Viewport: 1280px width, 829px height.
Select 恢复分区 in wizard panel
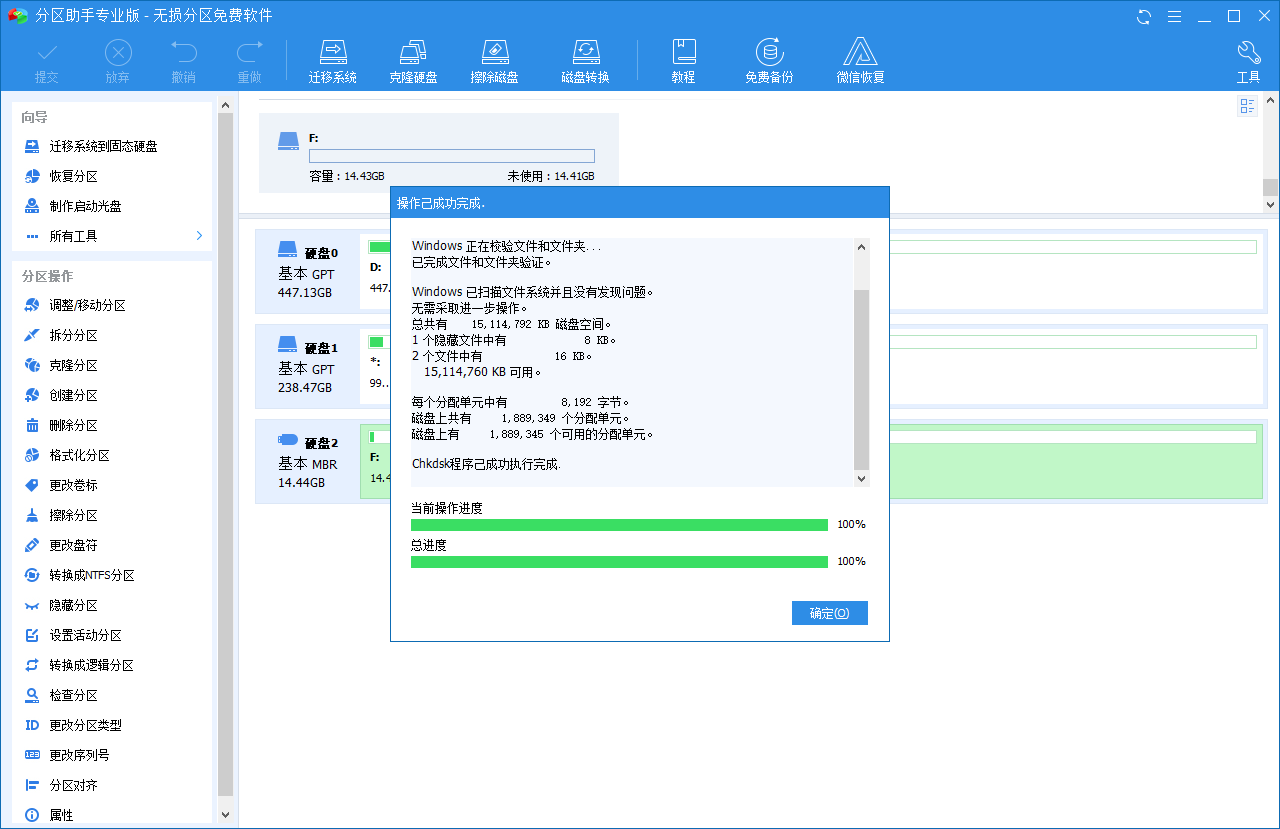61,176
